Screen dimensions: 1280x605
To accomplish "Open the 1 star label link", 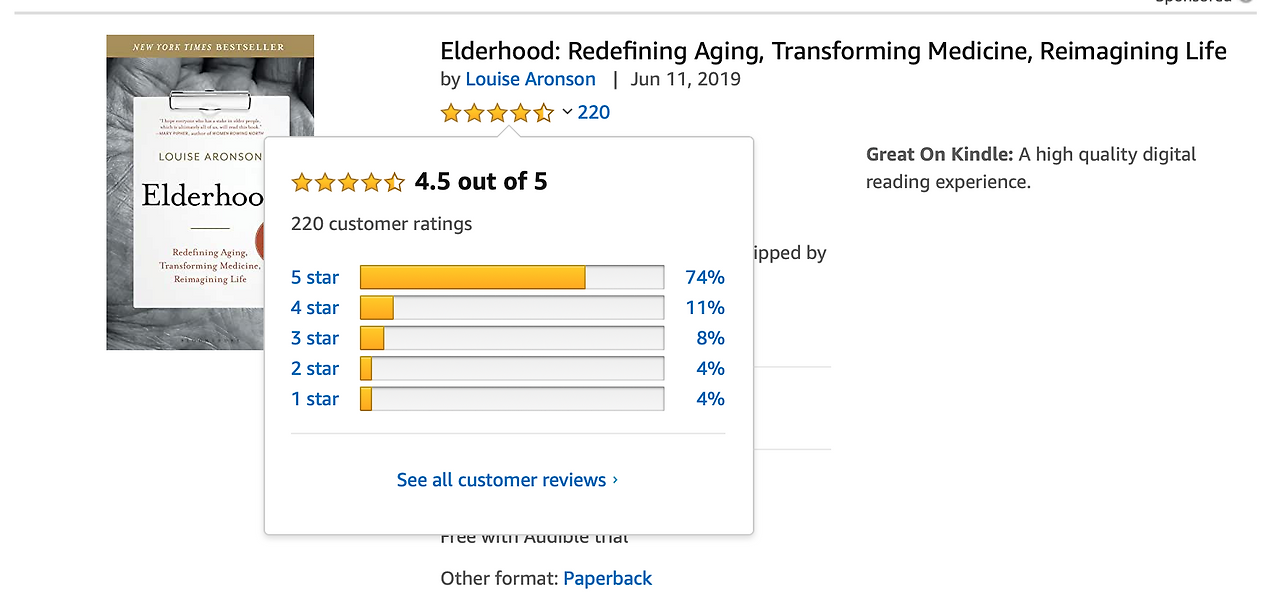I will (x=315, y=399).
